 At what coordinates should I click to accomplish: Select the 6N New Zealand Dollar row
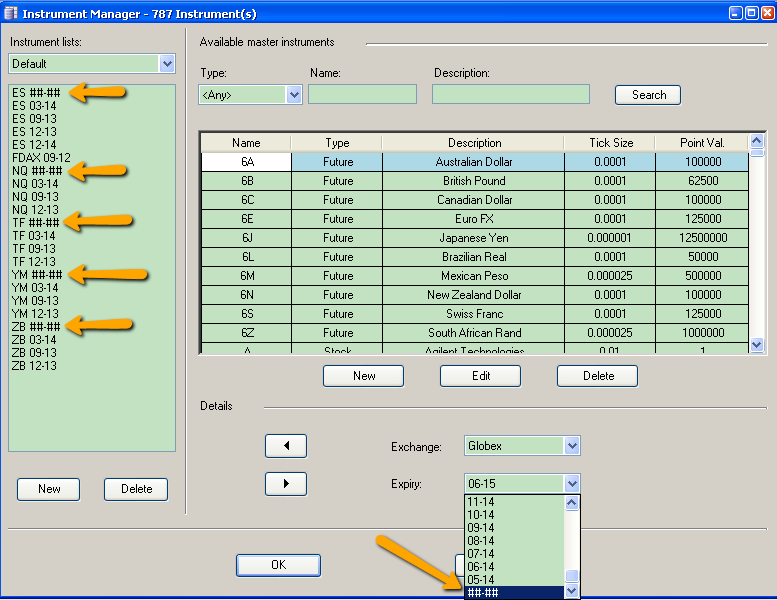tap(475, 295)
